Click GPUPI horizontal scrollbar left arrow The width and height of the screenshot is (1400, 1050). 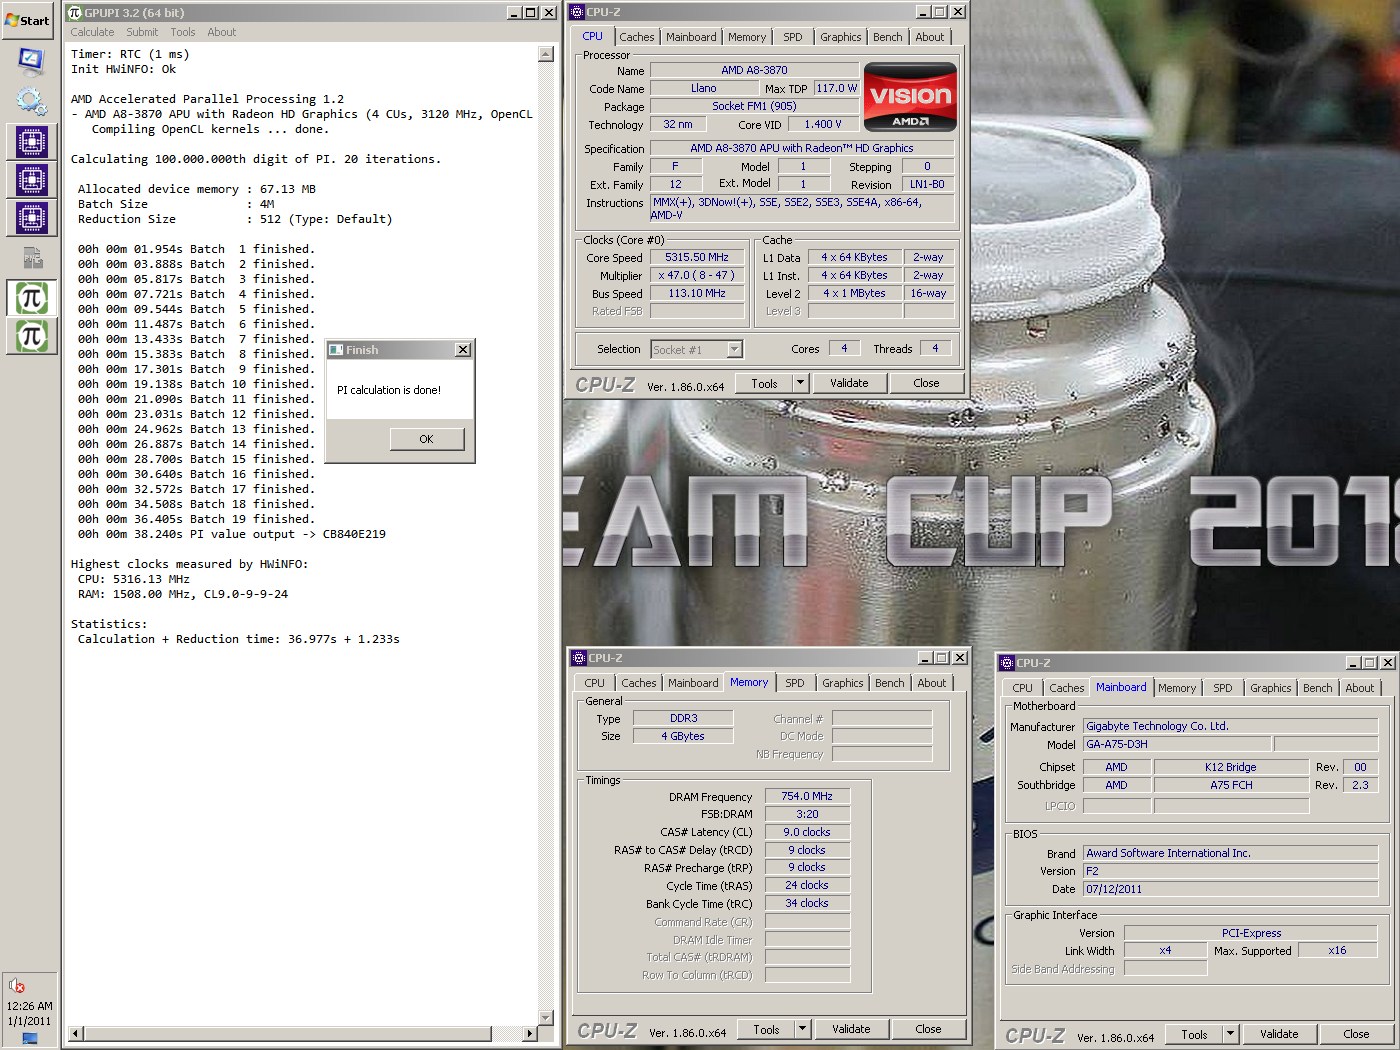coord(75,1034)
